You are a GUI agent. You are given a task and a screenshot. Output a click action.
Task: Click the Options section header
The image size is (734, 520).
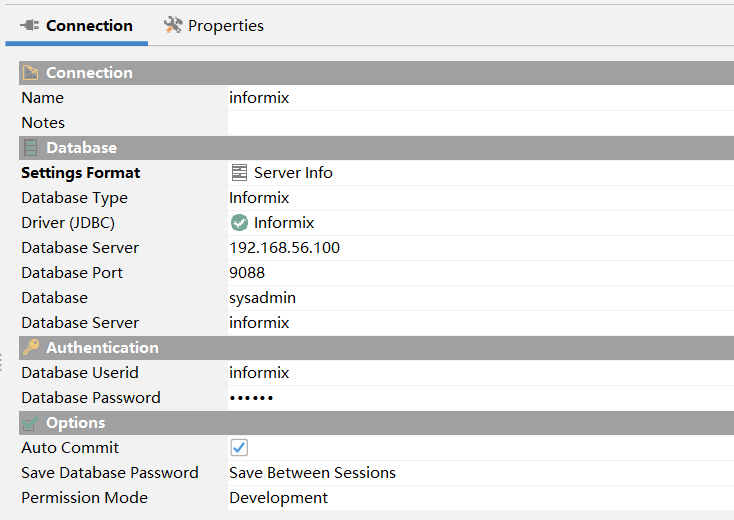click(x=376, y=423)
